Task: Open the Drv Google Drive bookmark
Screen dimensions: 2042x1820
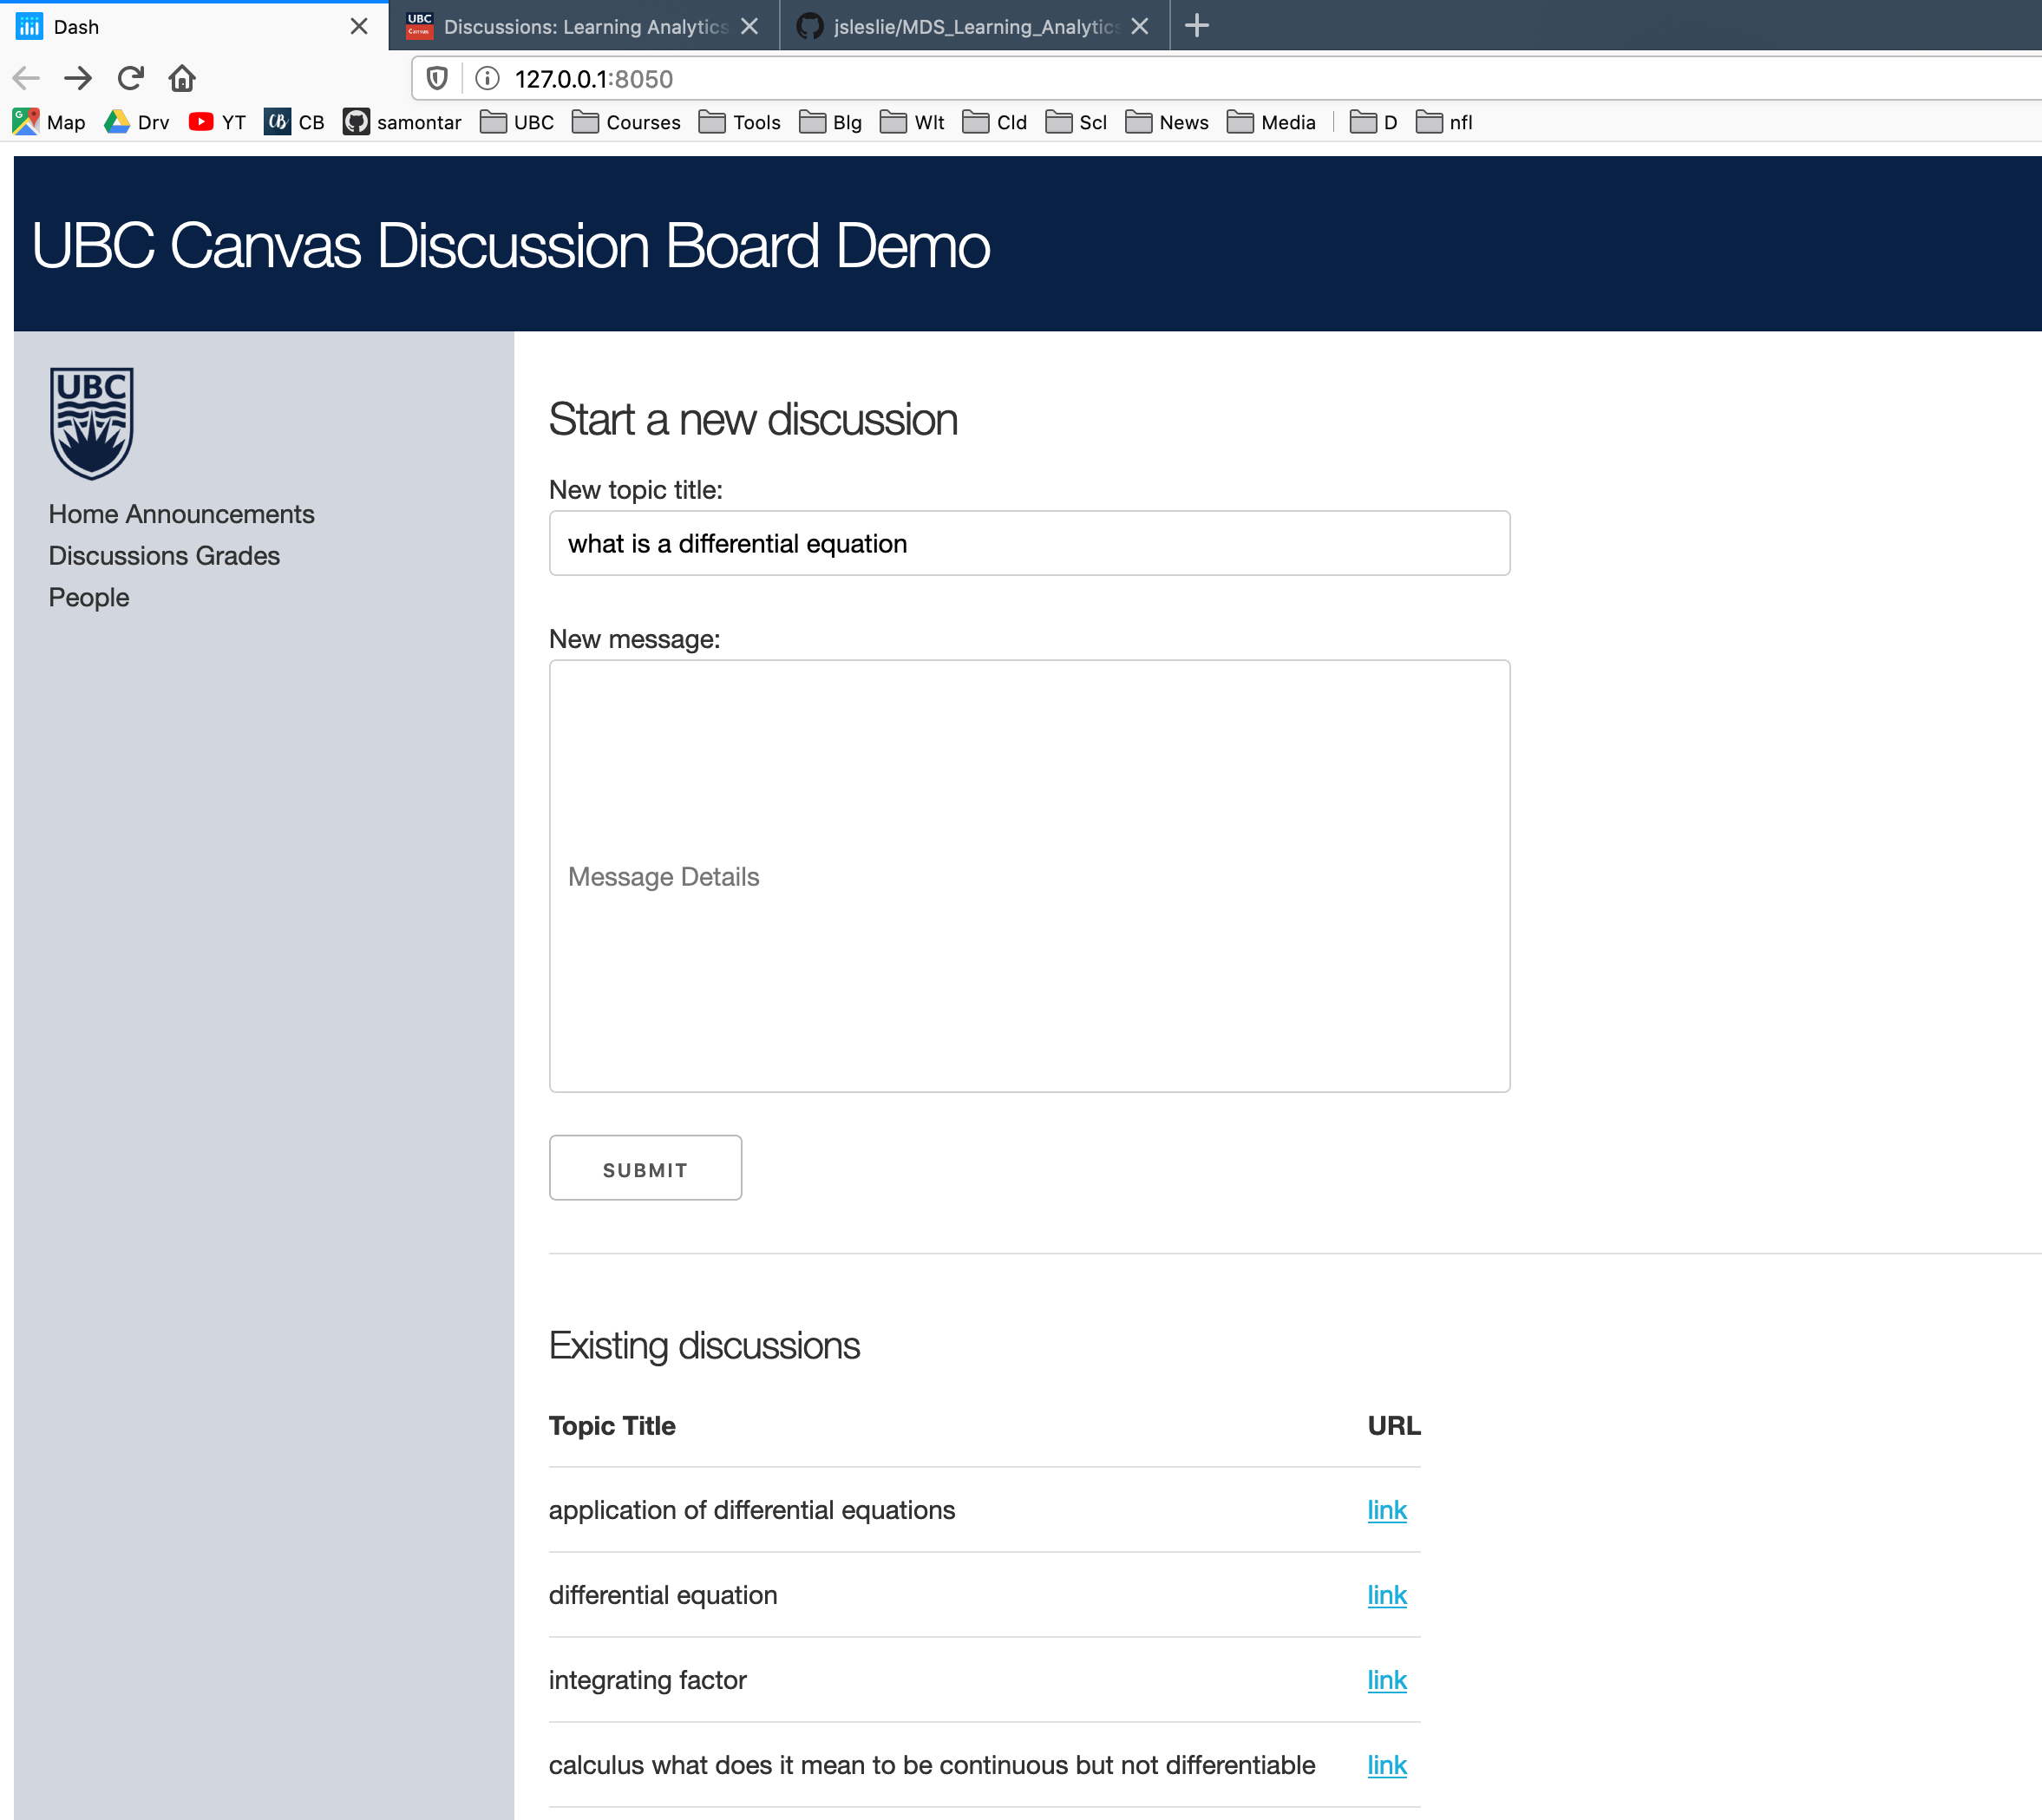Action: click(137, 122)
